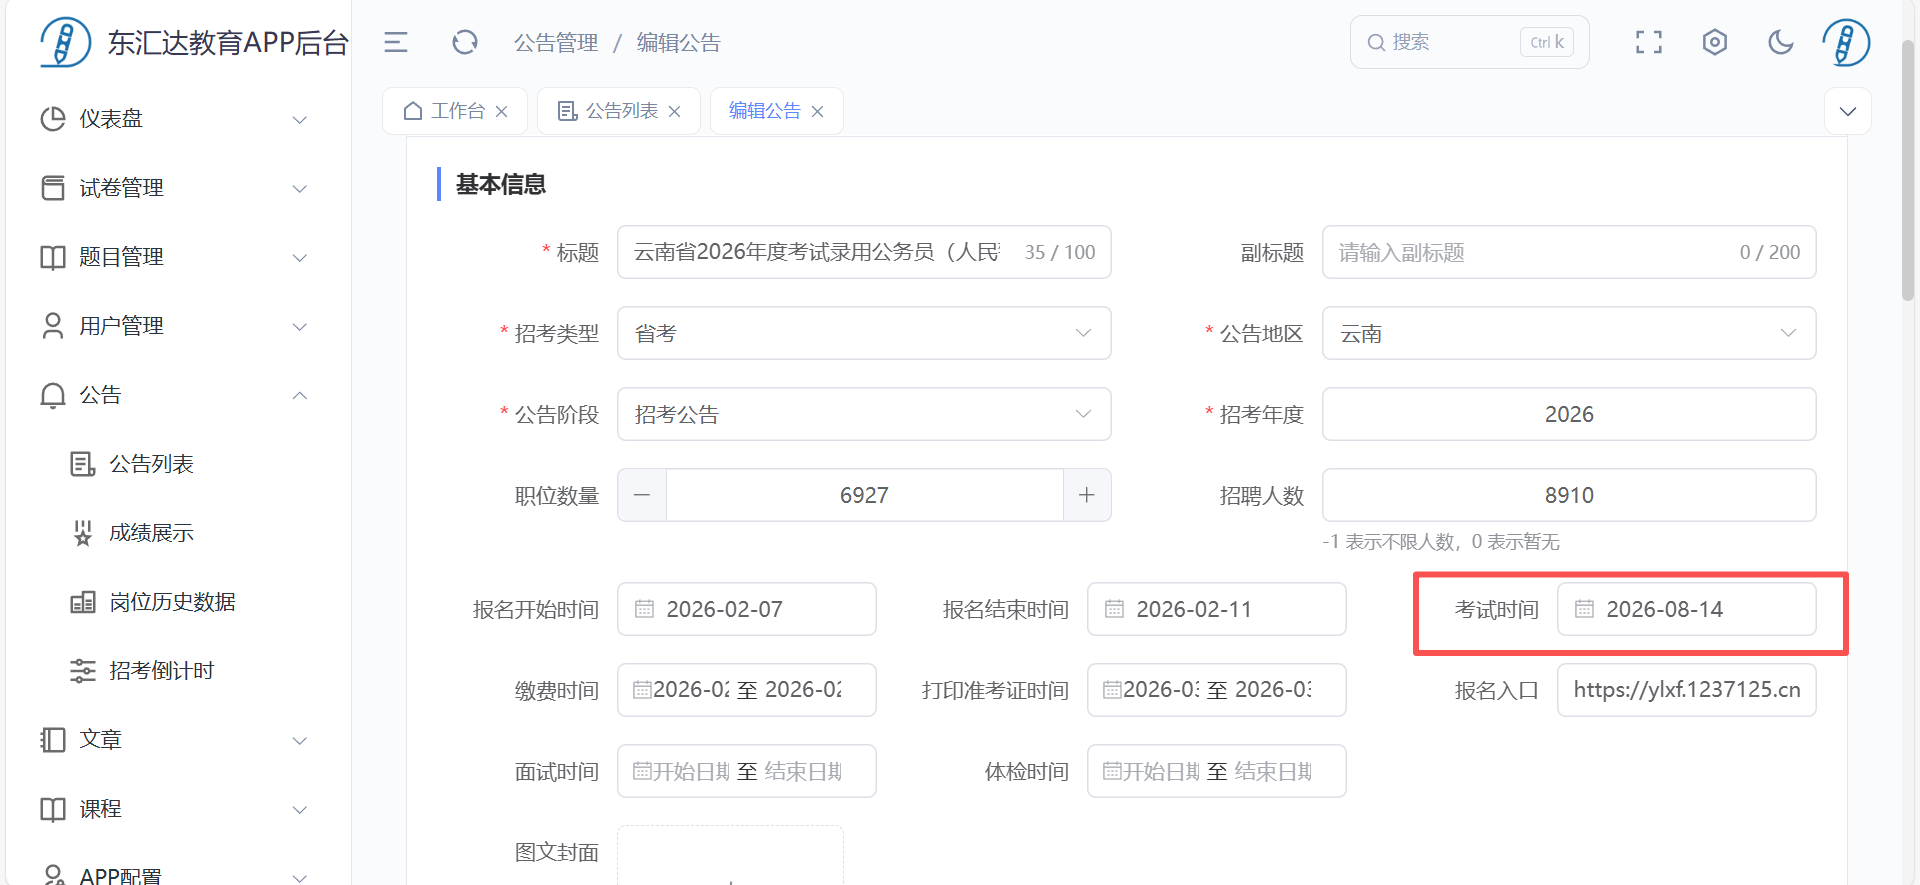Click the 工作台 tab home icon

(x=412, y=111)
